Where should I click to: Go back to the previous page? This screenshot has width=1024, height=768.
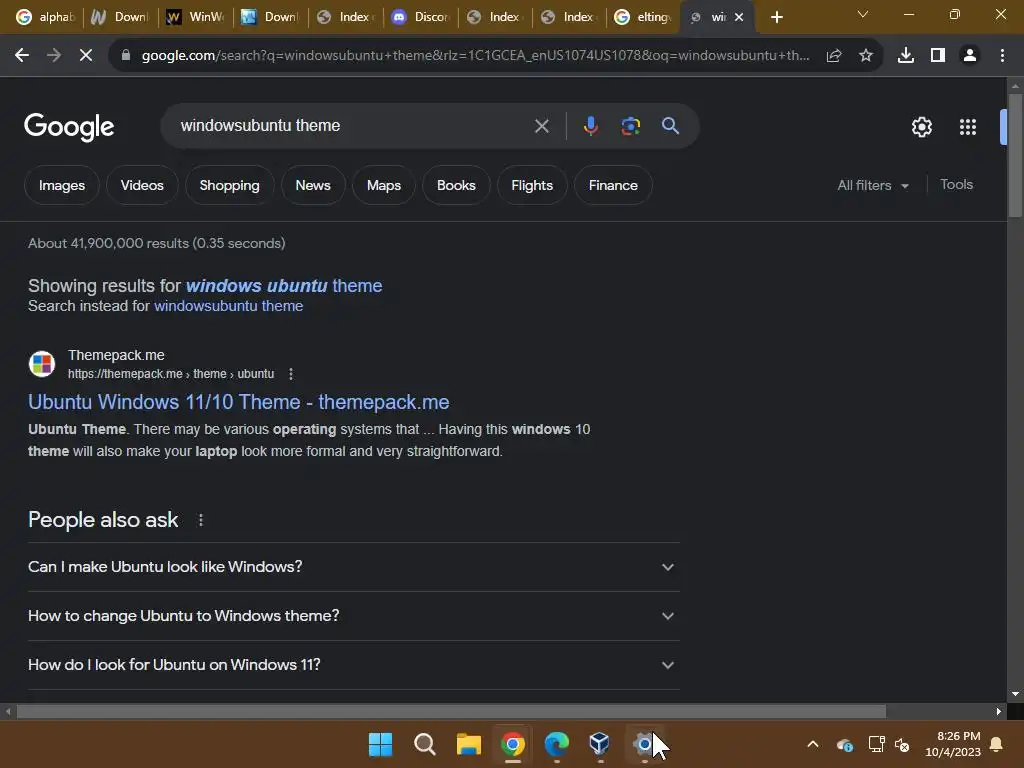point(22,56)
